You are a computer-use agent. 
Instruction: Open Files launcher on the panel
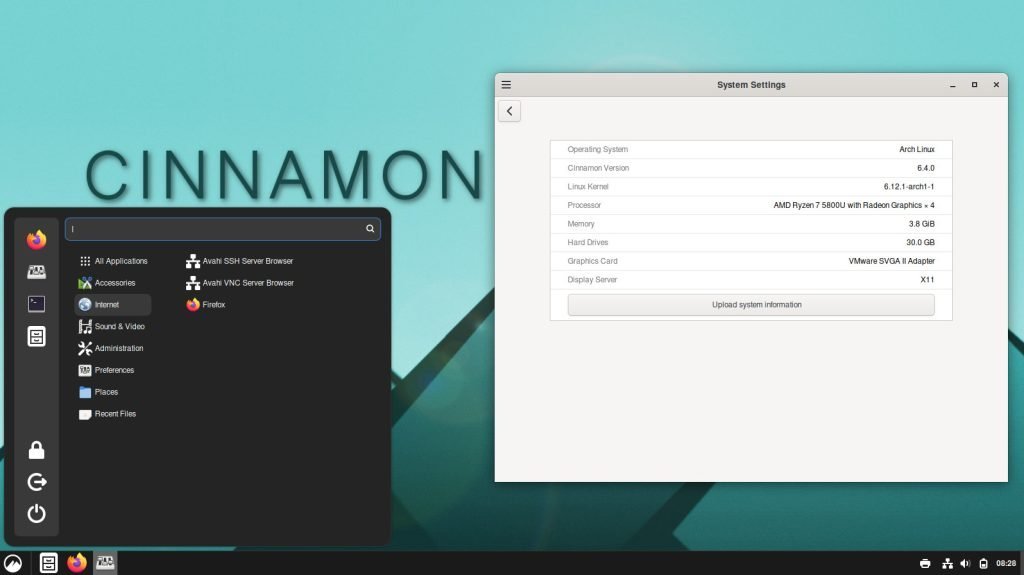[x=48, y=563]
